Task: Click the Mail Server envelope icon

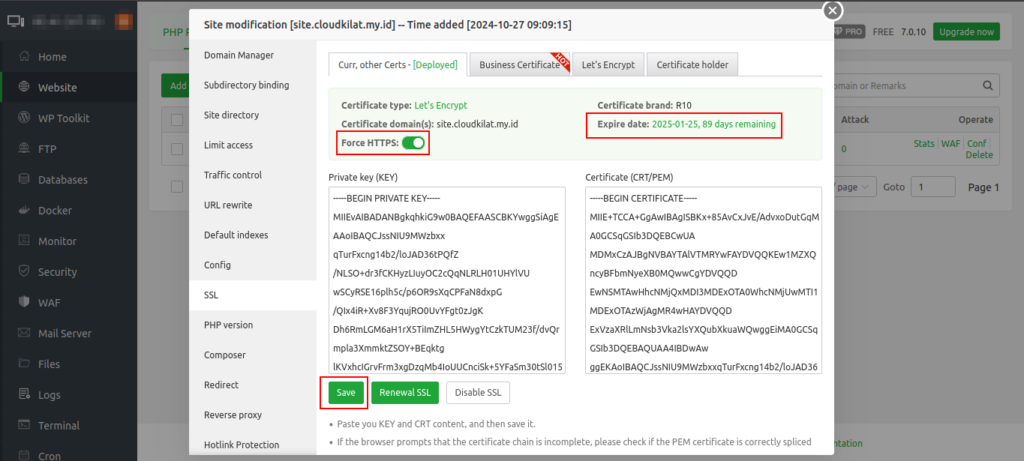Action: [24, 333]
